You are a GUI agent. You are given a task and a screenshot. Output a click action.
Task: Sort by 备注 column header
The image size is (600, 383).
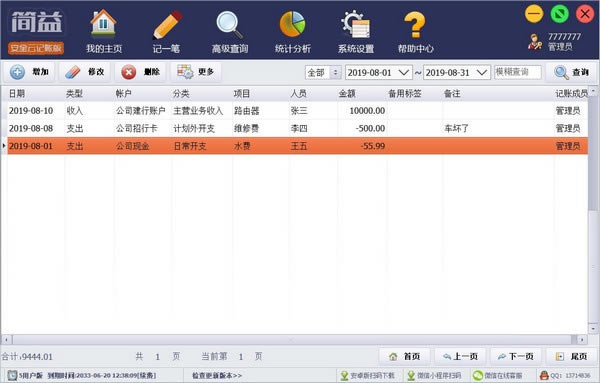pyautogui.click(x=452, y=94)
